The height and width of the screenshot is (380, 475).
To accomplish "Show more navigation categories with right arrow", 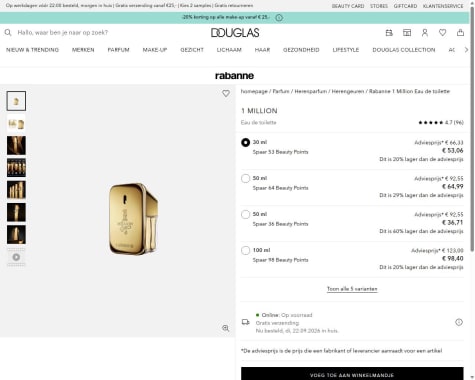I will click(x=466, y=50).
